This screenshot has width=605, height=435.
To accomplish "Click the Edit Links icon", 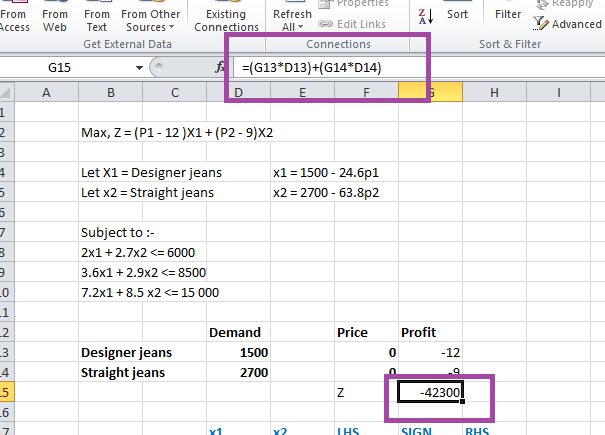I will click(326, 24).
